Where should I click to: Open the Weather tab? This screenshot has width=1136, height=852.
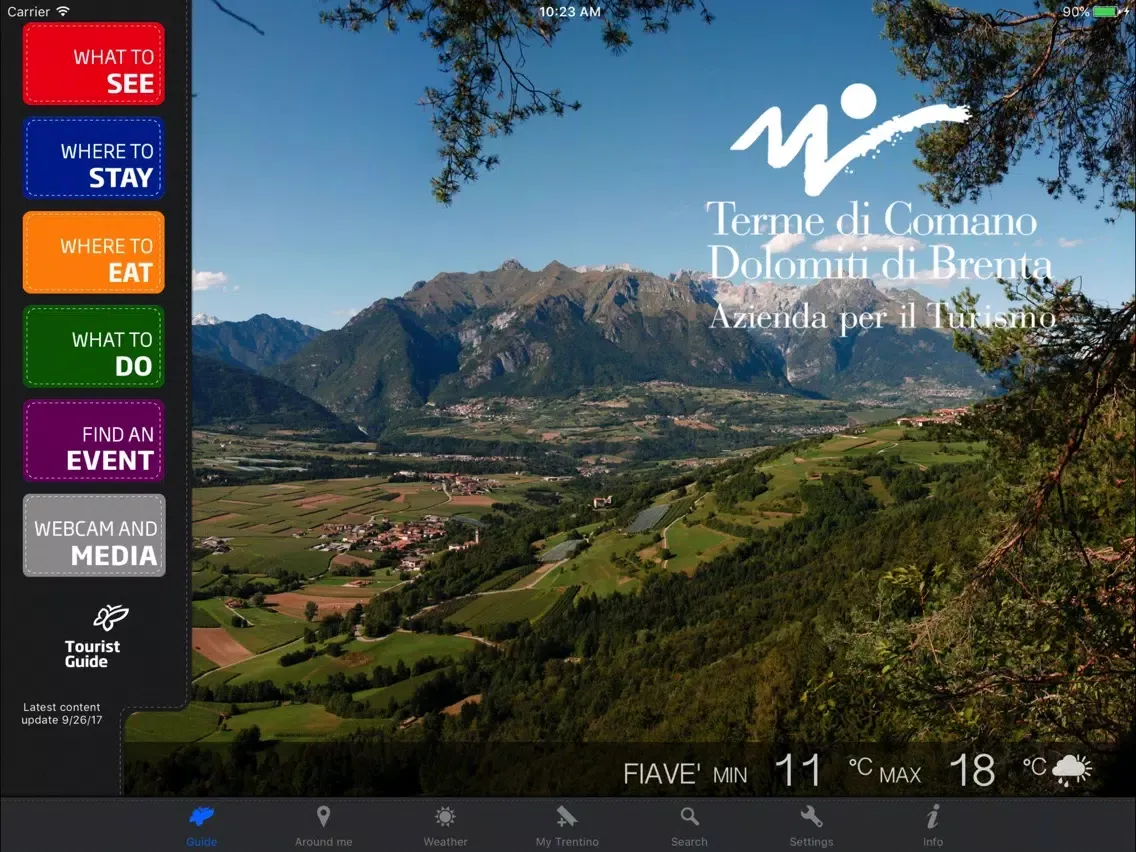pyautogui.click(x=445, y=826)
